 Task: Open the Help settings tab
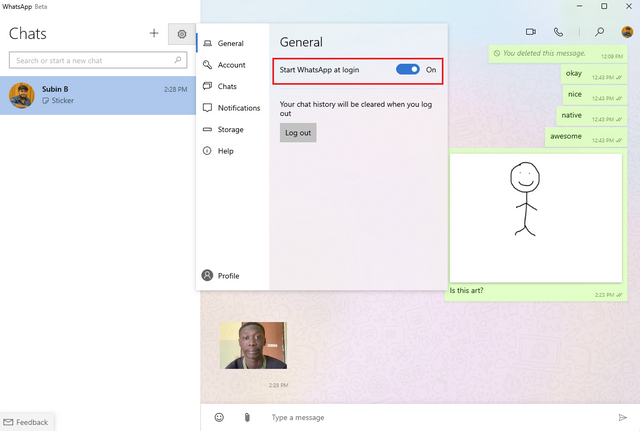click(x=233, y=151)
